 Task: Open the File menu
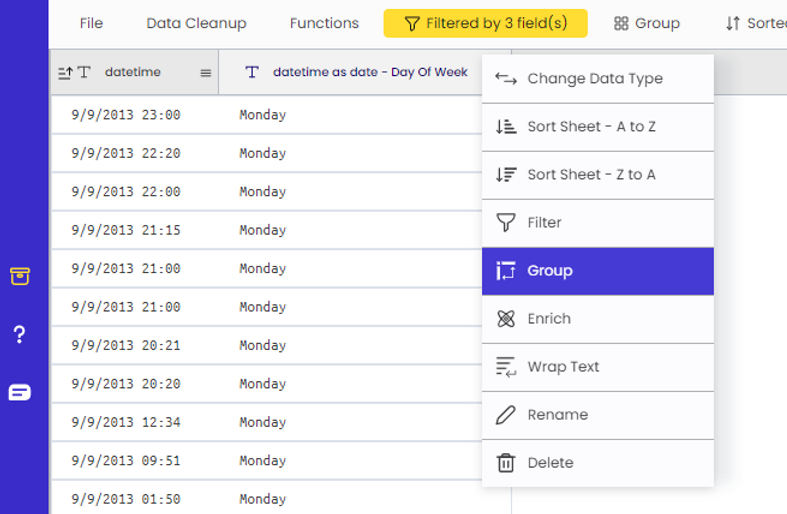[x=91, y=23]
